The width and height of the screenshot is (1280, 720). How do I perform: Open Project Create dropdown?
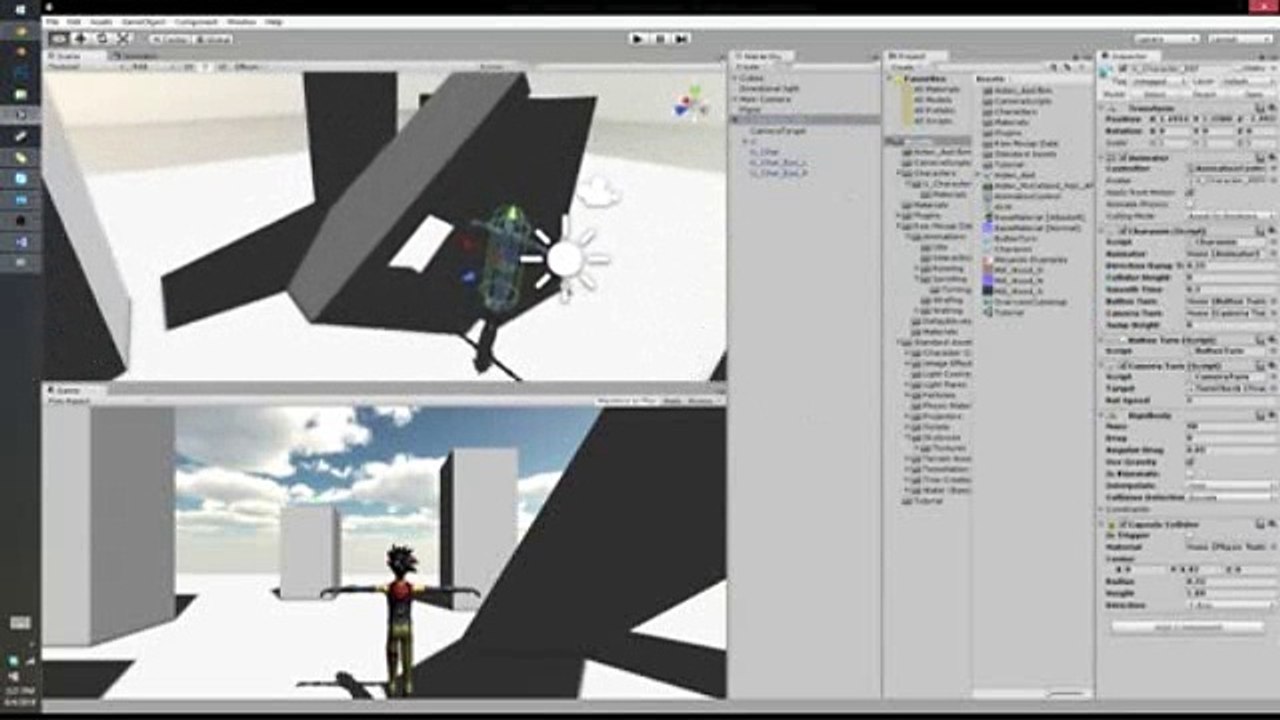[902, 67]
